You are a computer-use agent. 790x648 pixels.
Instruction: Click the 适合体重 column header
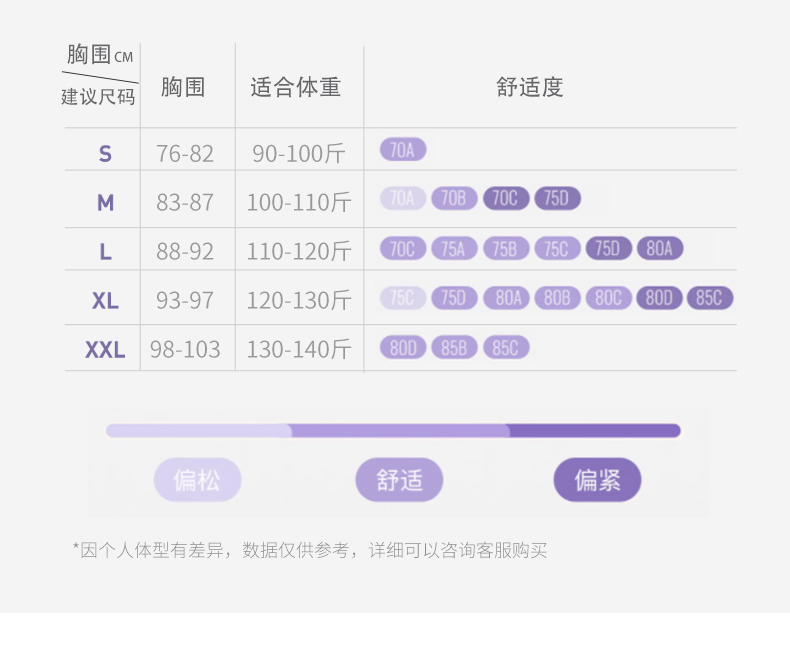(296, 87)
